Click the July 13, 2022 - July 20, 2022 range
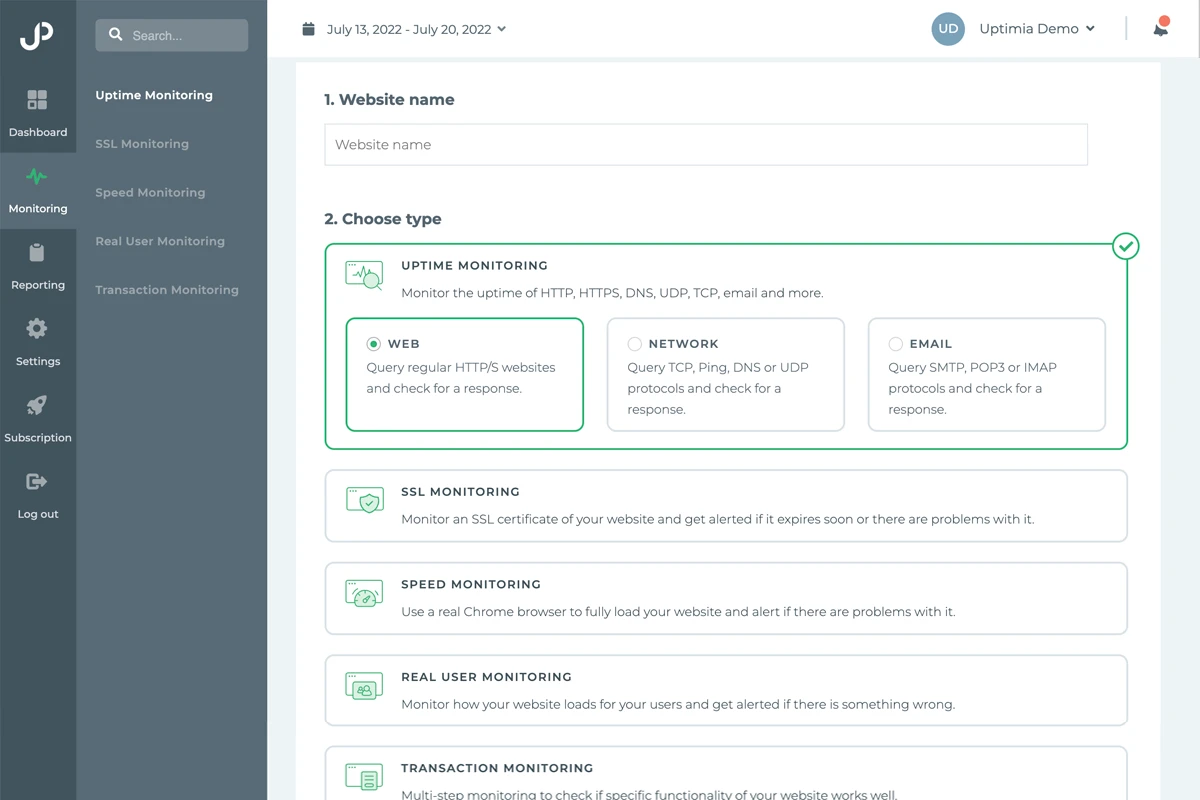1200x800 pixels. click(x=409, y=29)
